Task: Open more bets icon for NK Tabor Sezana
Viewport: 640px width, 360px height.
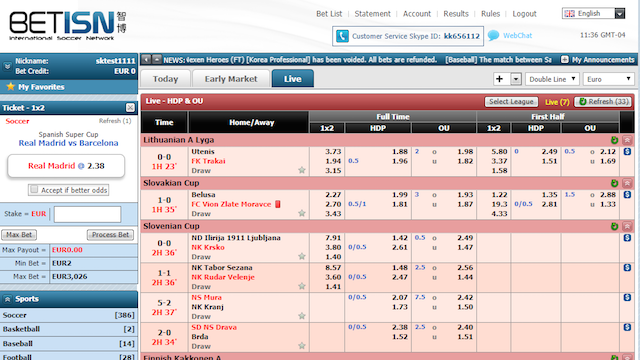Action: pos(627,268)
